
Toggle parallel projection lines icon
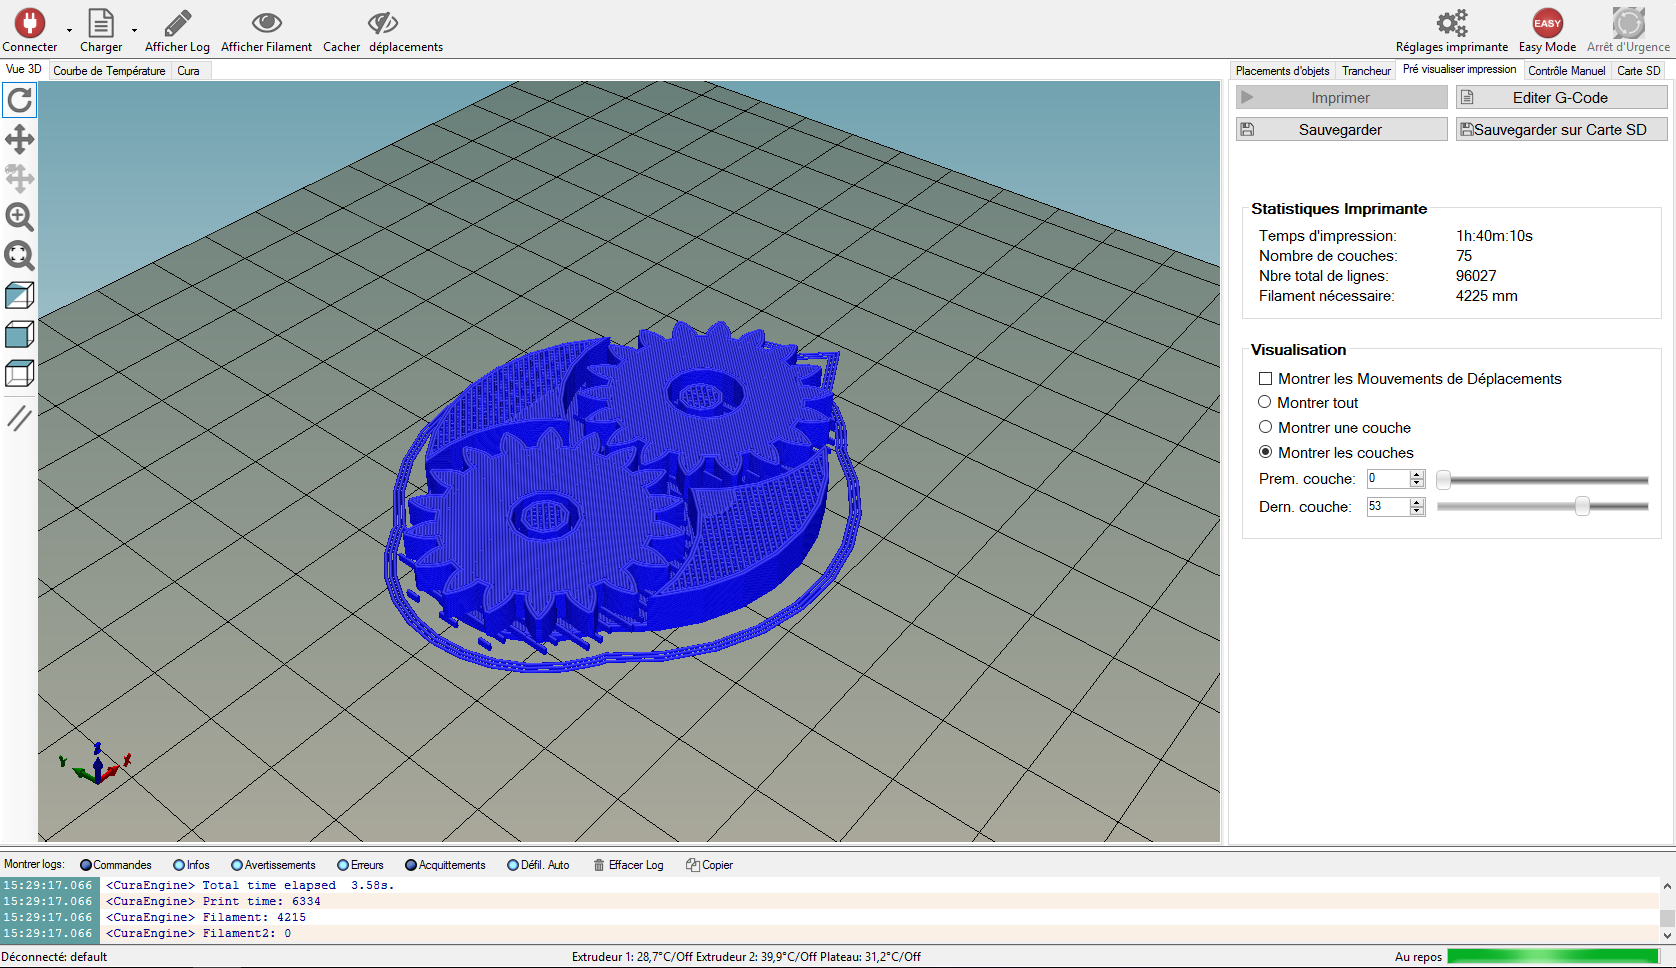click(20, 417)
